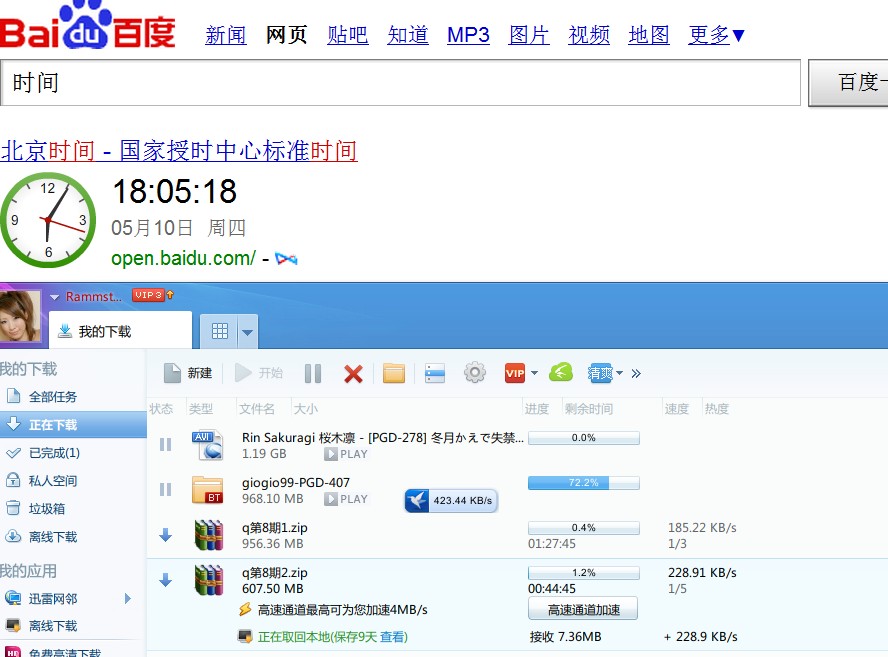Resume the paused giogio99-PGD-407 task
The height and width of the screenshot is (657, 888).
166,489
